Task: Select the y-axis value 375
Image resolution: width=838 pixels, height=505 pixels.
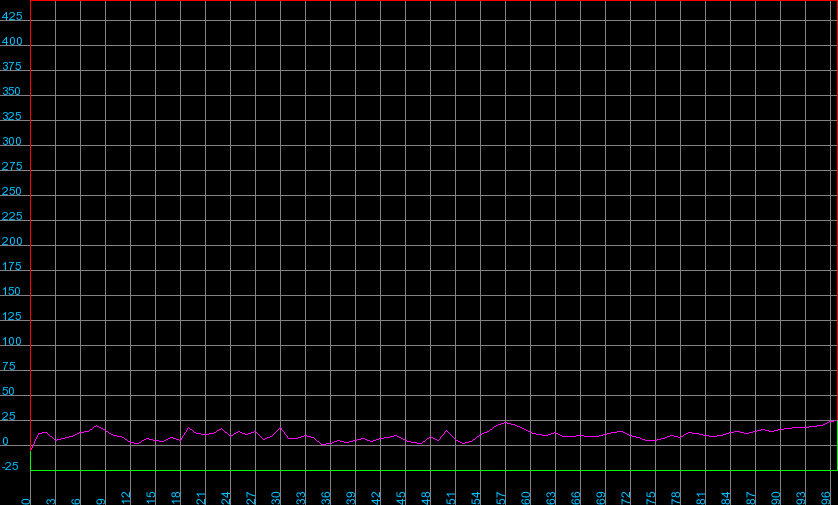Action: 12,66
